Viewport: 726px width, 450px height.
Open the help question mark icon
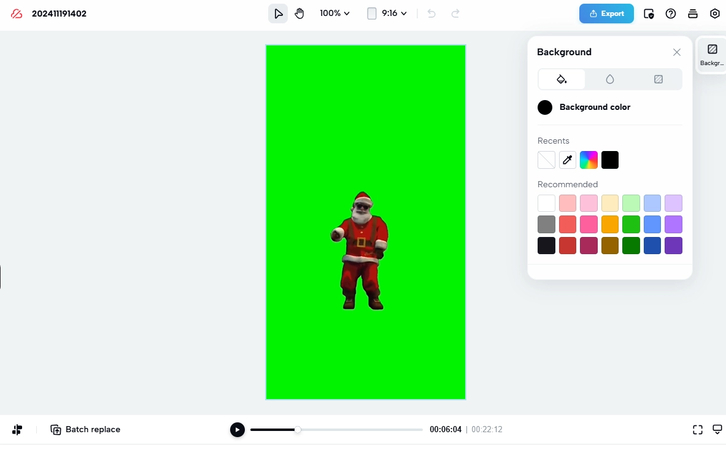pos(671,14)
